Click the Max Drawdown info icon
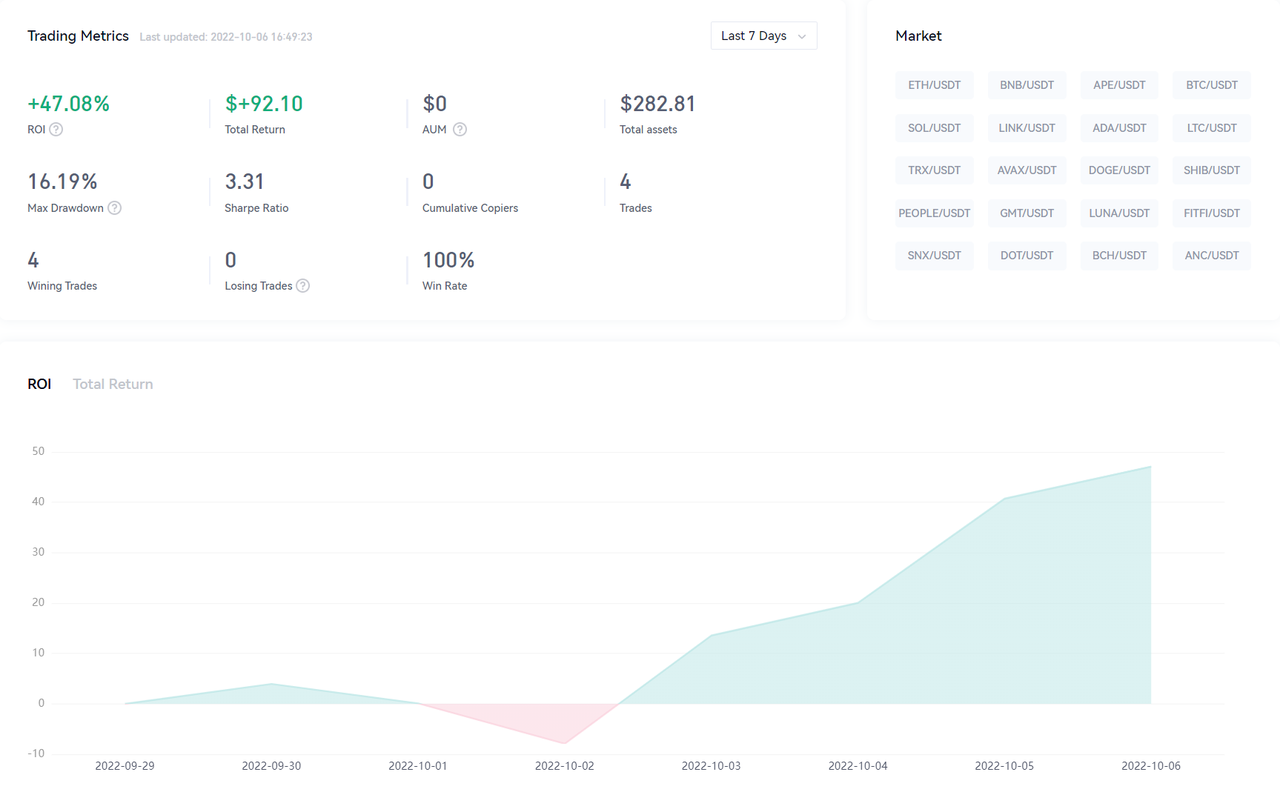Screen dimensions: 1280x792 point(114,208)
